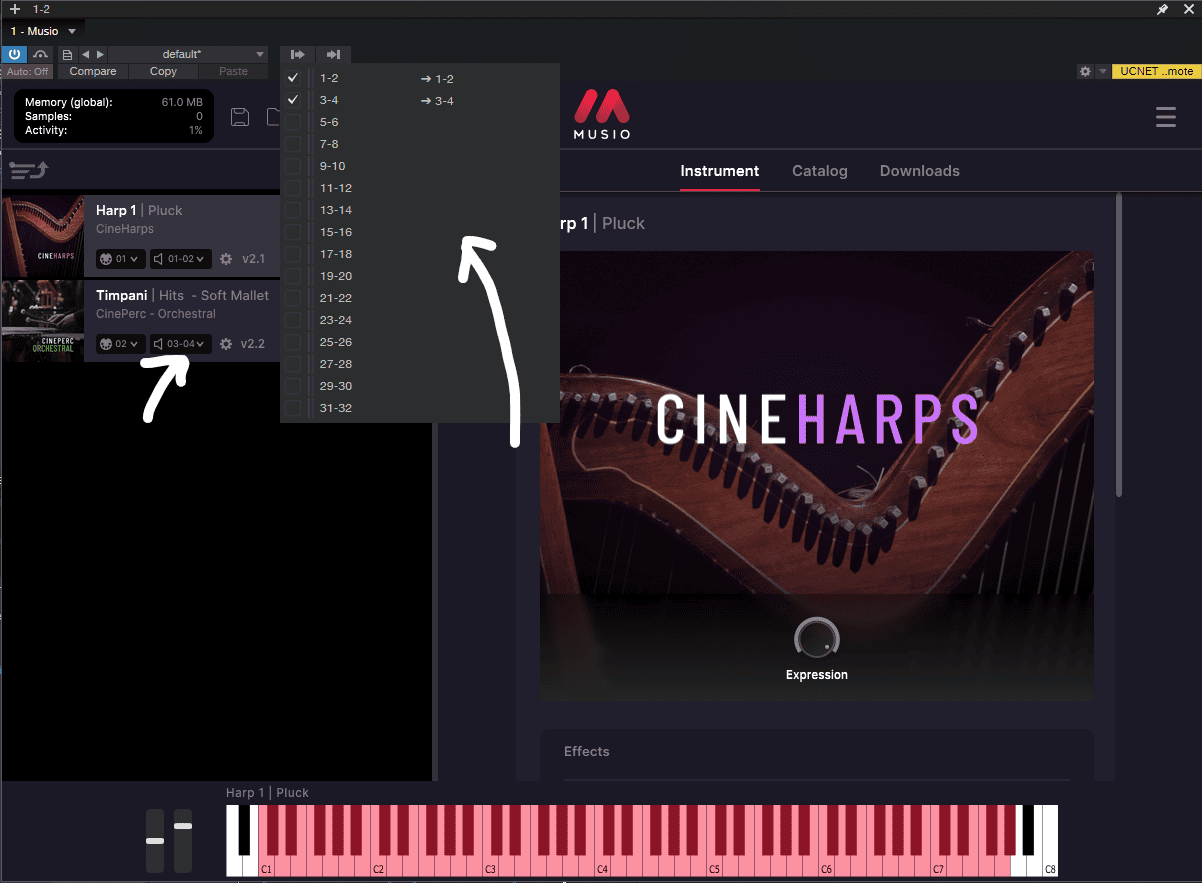Toggle the Auto: Off button

click(28, 71)
